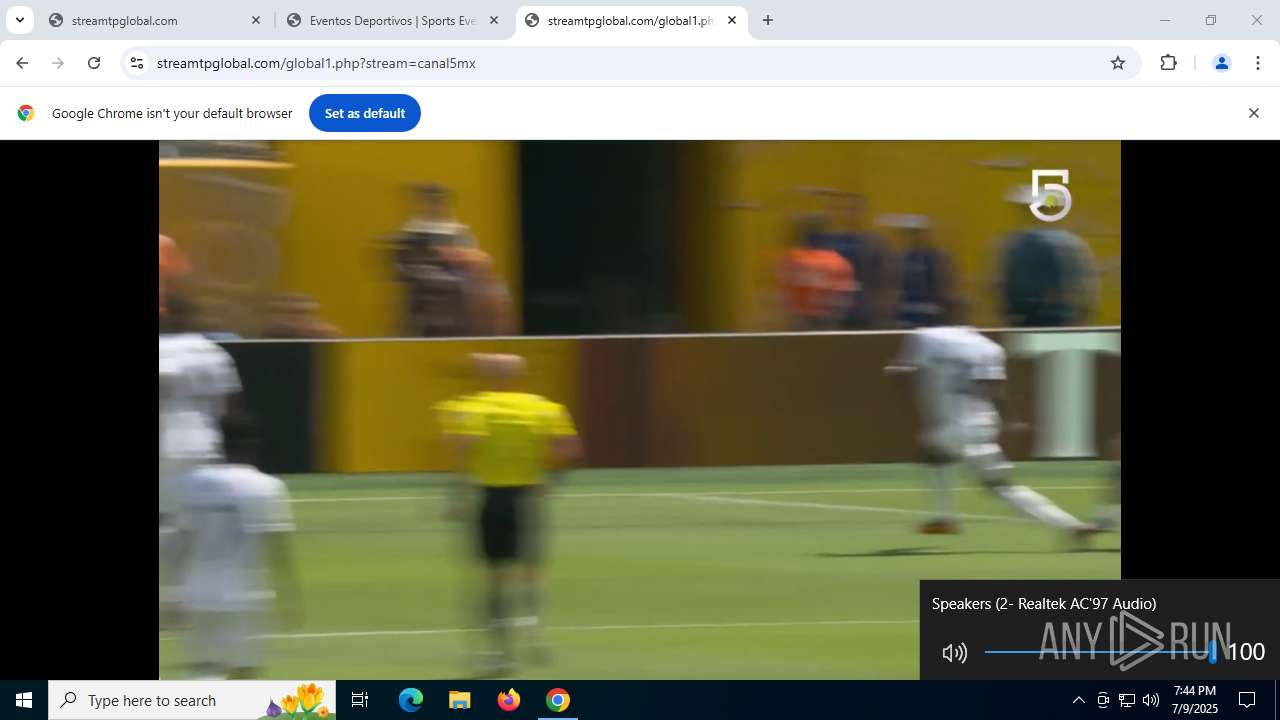Image resolution: width=1280 pixels, height=720 pixels.
Task: Open File Explorer from the taskbar
Action: click(x=460, y=700)
